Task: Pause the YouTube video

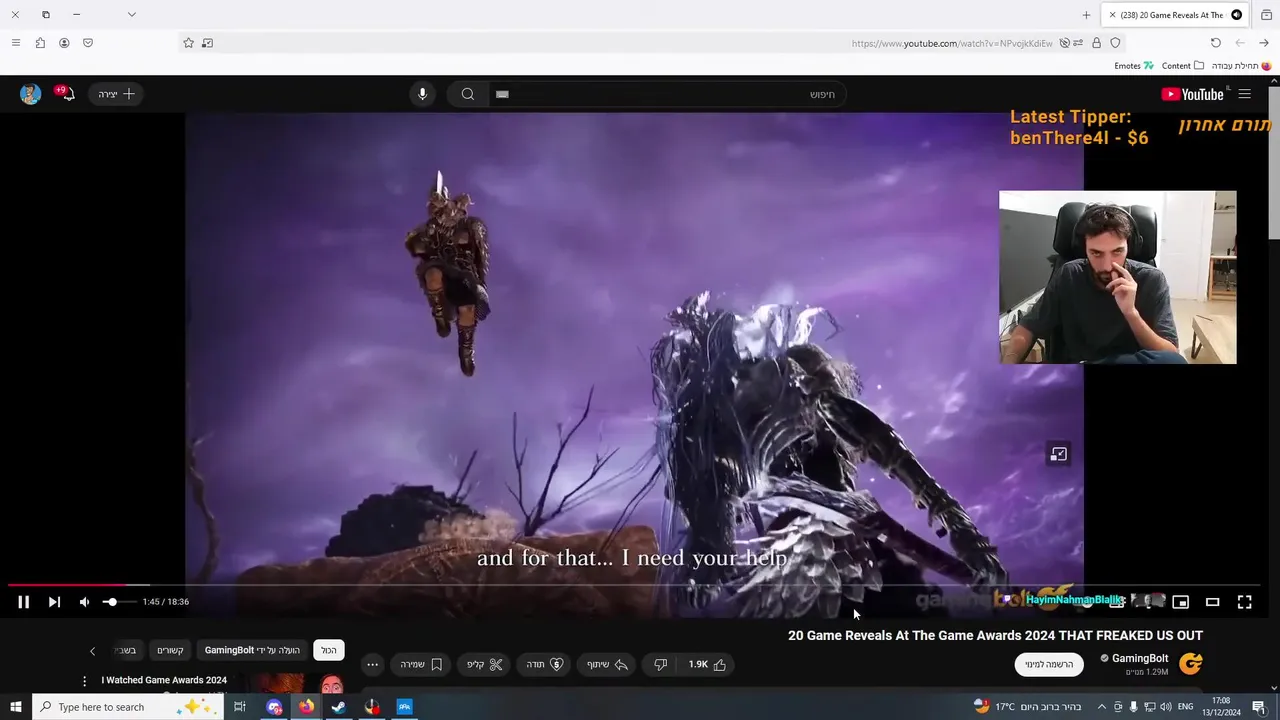Action: point(23,602)
